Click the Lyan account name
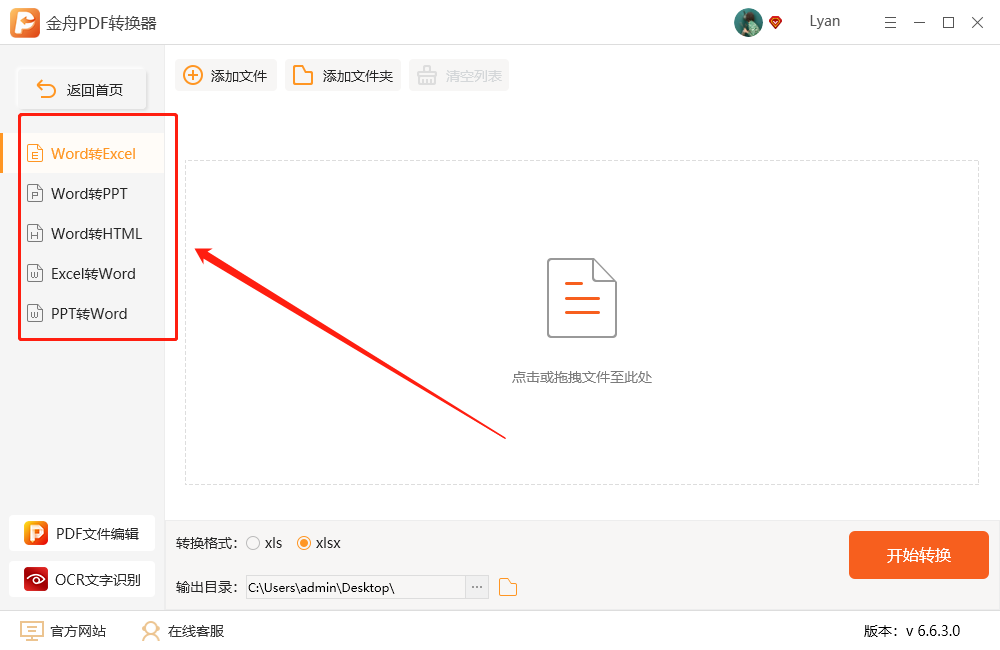The image size is (1000, 650). 824,21
